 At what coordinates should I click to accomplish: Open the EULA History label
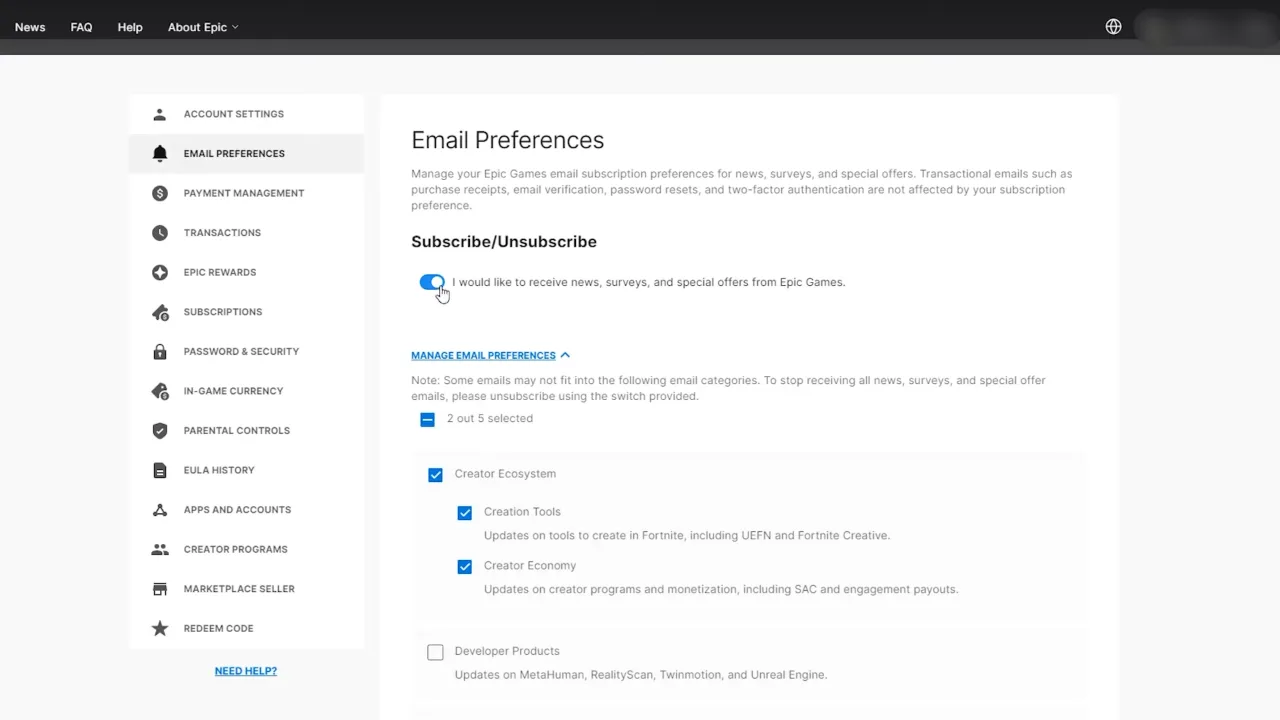pyautogui.click(x=219, y=470)
